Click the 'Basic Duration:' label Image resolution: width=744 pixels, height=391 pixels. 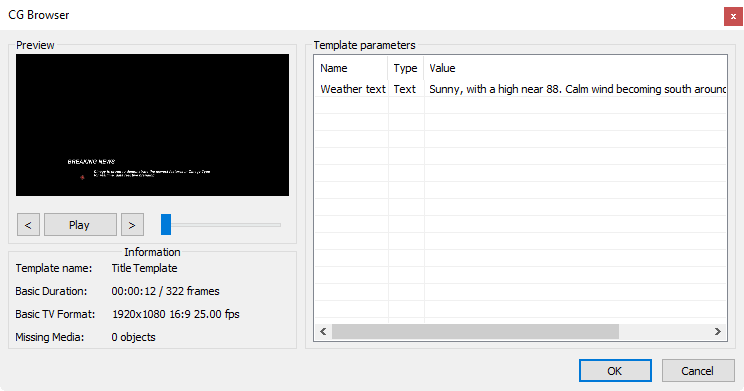coord(51,291)
